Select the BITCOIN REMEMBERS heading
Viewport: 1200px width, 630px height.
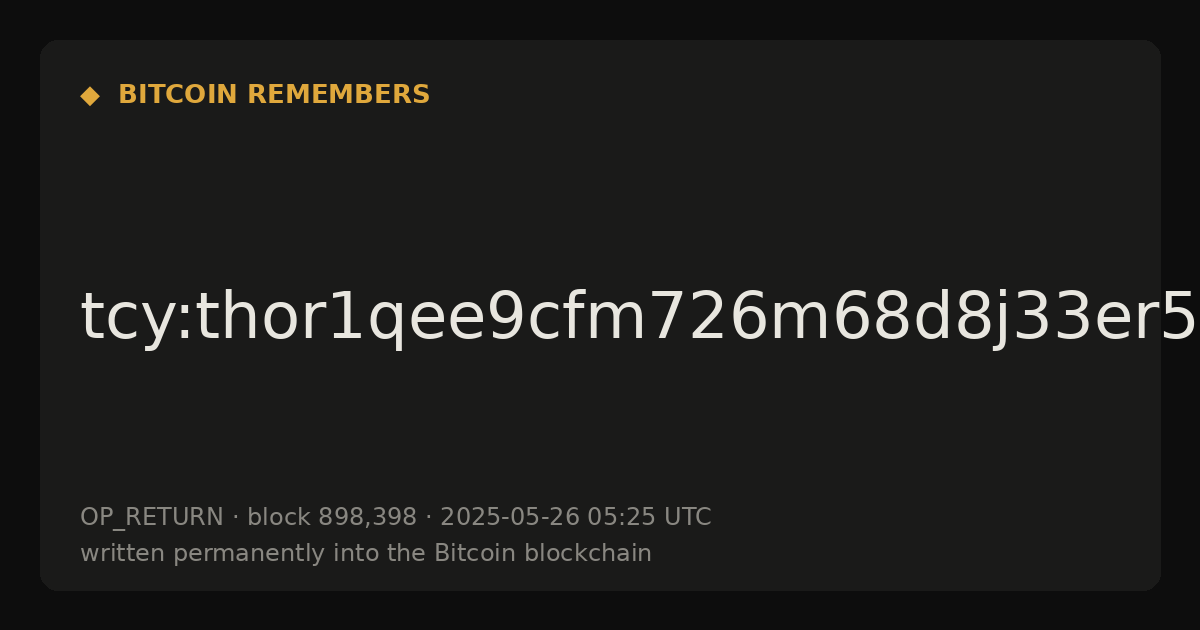tap(274, 95)
